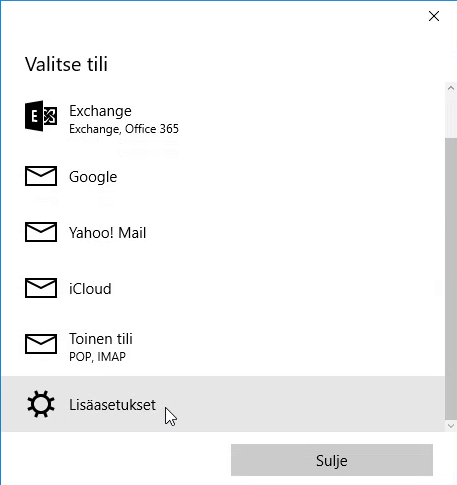Click the Valitse tili heading

(66, 64)
